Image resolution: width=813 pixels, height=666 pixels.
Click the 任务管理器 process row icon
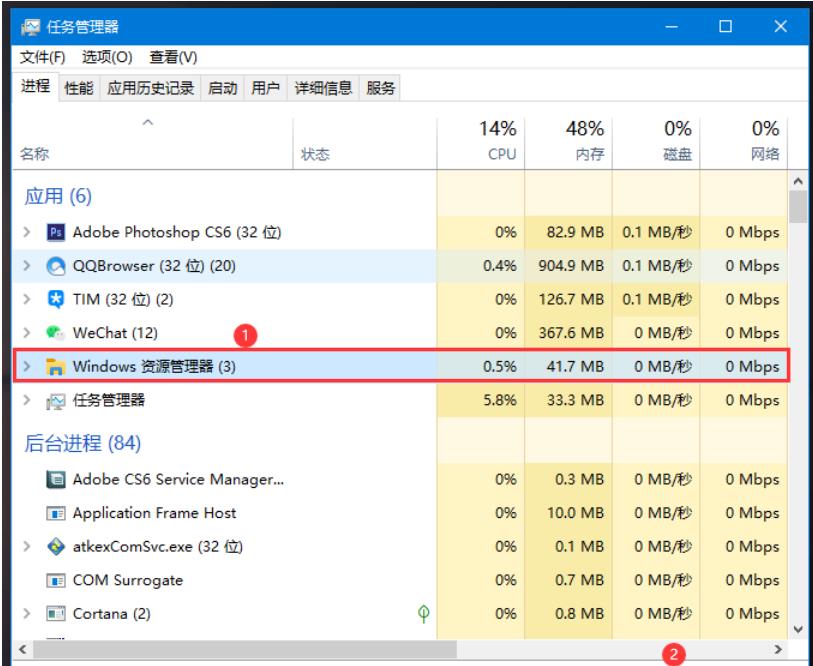click(x=55, y=400)
